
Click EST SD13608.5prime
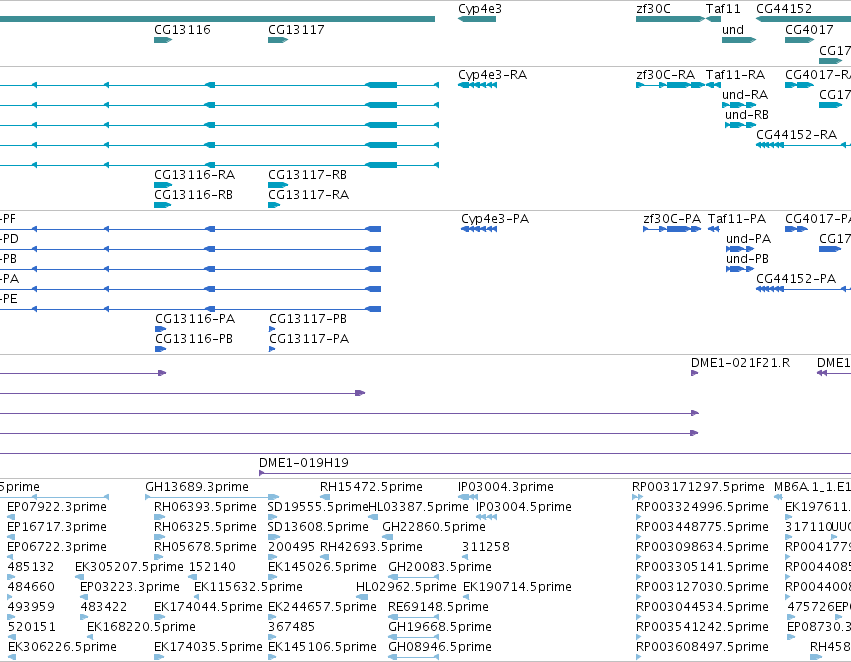318,527
